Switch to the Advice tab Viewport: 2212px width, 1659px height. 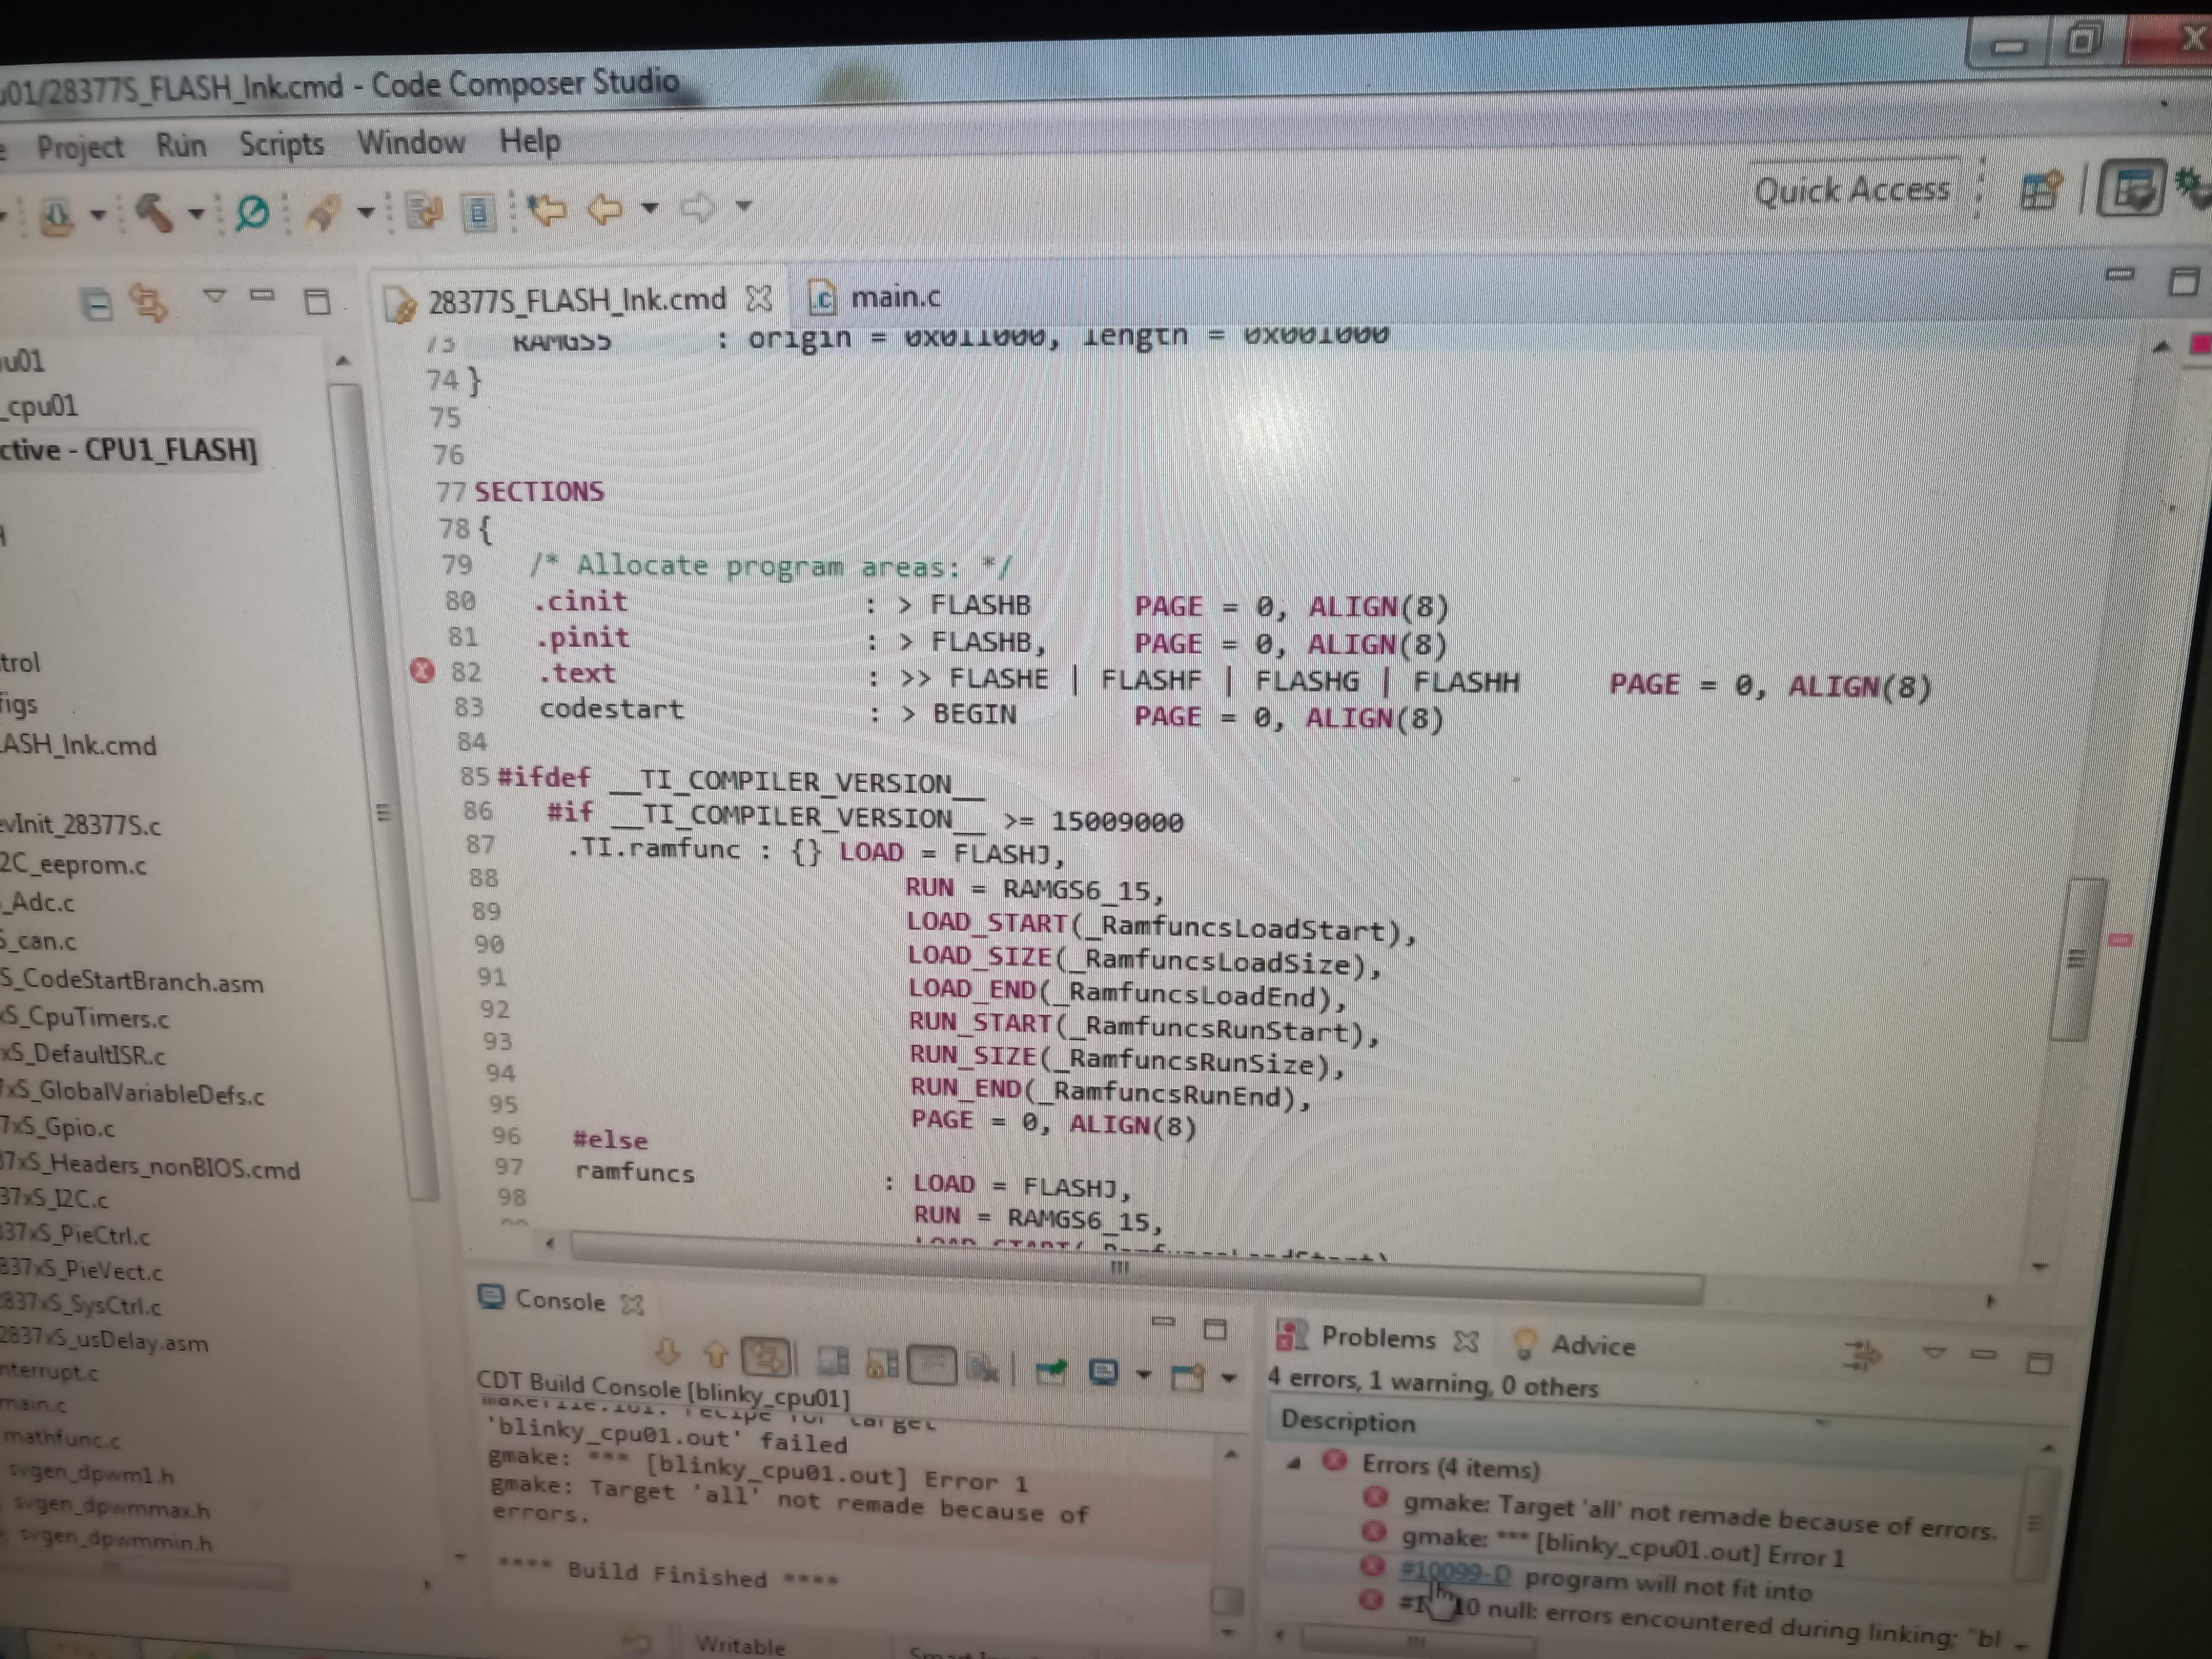click(1592, 1345)
